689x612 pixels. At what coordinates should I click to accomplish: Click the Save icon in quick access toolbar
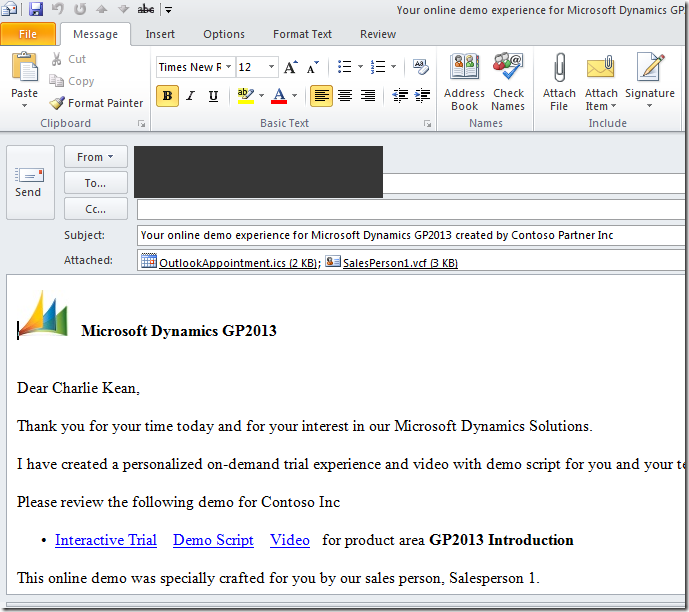point(36,9)
